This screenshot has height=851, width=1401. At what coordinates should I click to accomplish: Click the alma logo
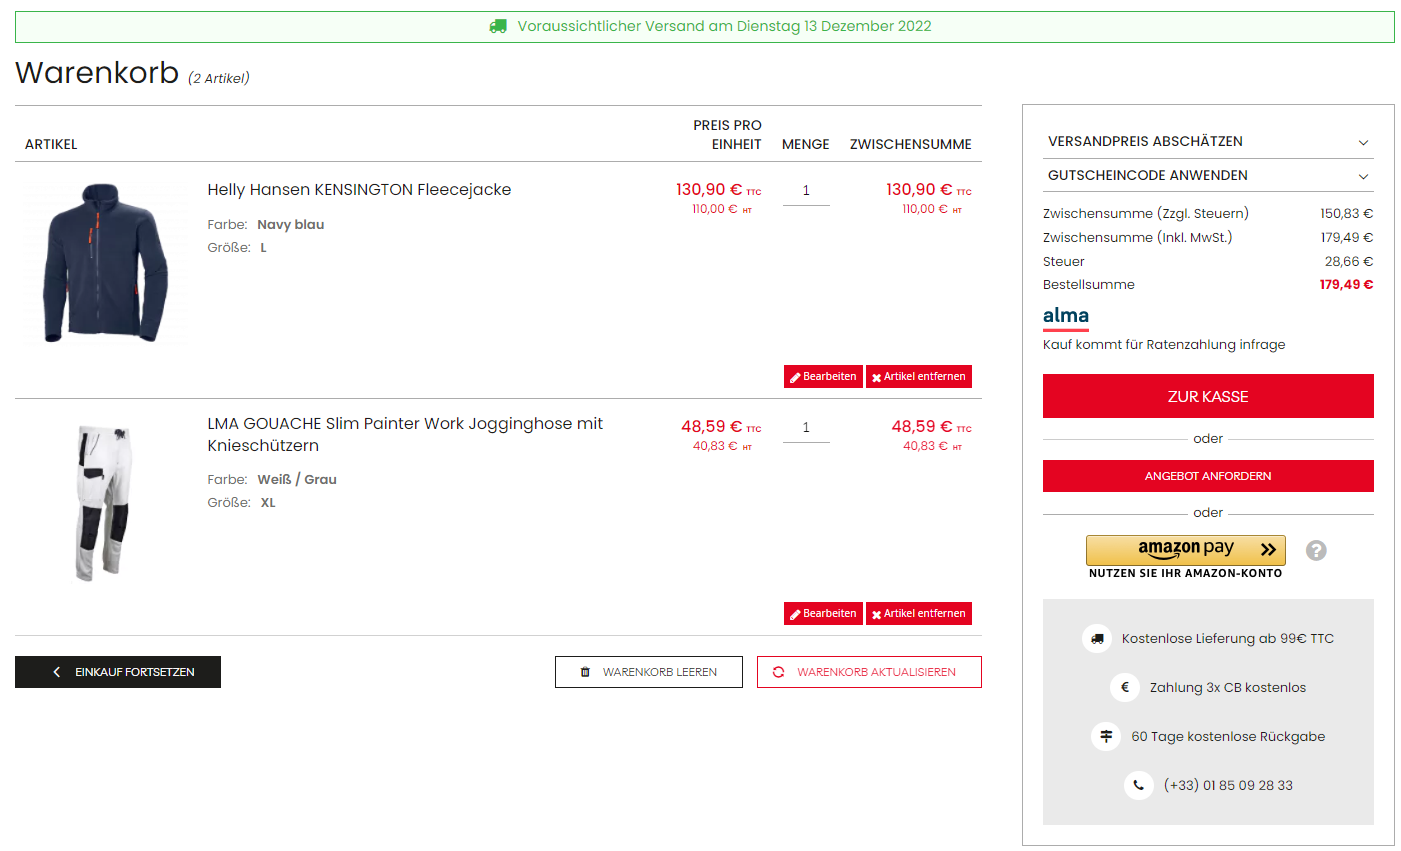[1066, 317]
